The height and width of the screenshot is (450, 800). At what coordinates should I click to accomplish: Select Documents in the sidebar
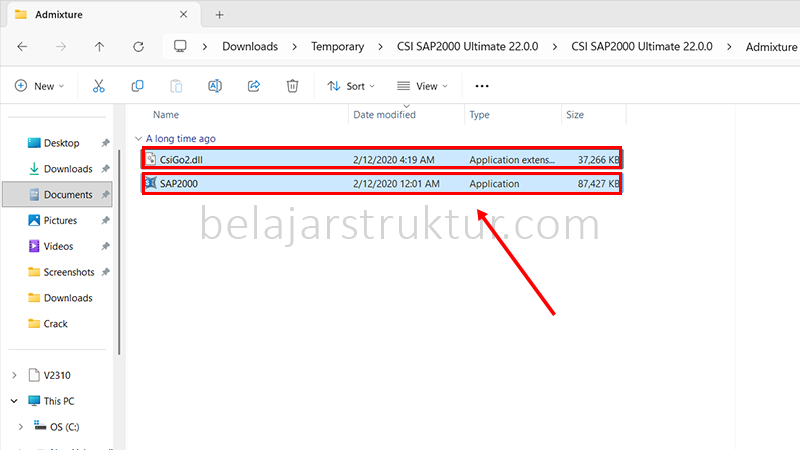(x=58, y=195)
